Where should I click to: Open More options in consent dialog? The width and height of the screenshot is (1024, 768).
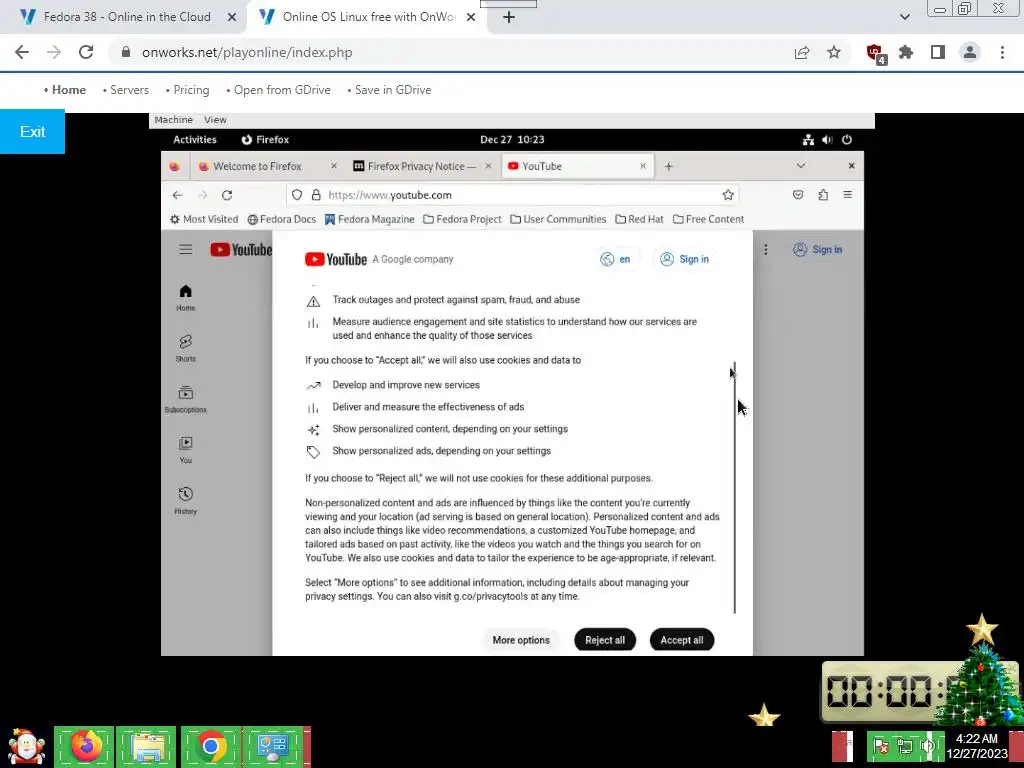521,640
